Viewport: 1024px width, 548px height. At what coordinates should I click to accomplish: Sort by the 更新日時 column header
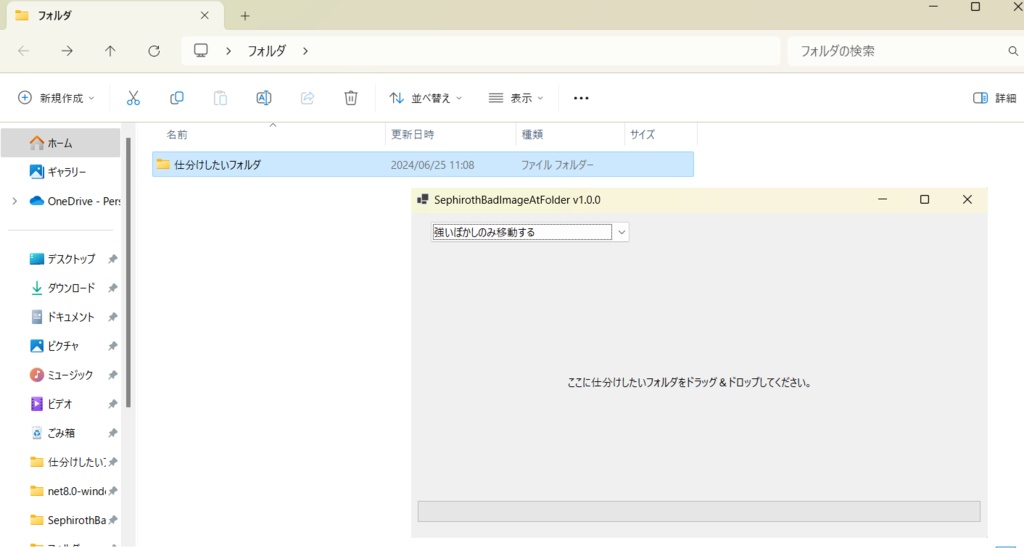[x=412, y=135]
